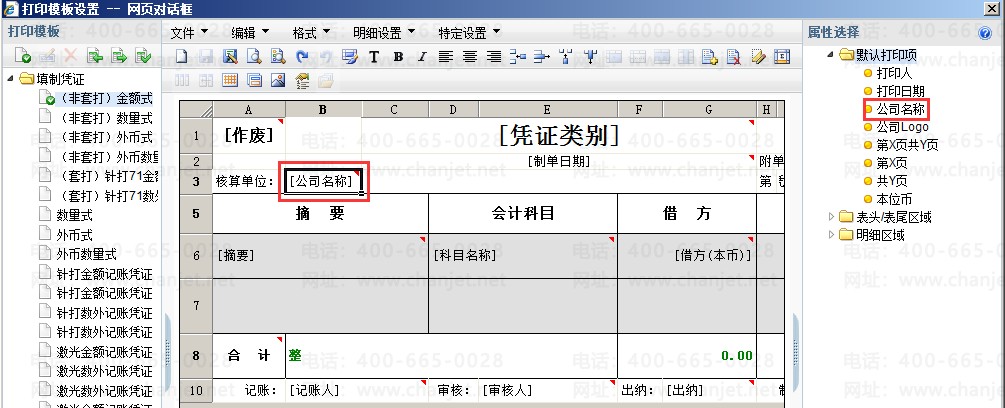1005x408 pixels.
Task: Select the (非套打)金额式 template
Action: [x=104, y=99]
